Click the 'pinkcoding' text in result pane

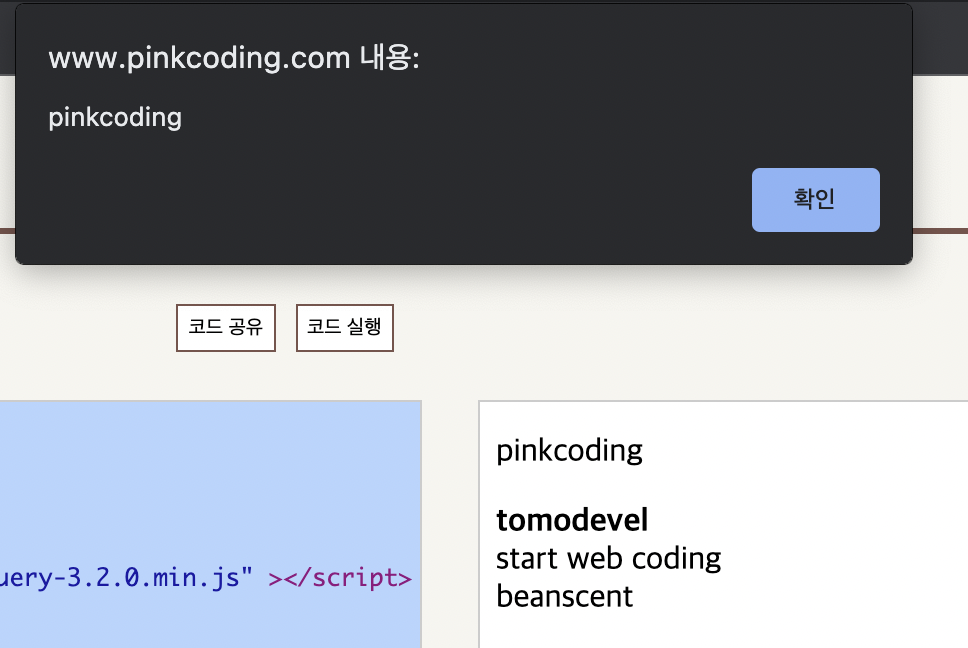pyautogui.click(x=569, y=451)
